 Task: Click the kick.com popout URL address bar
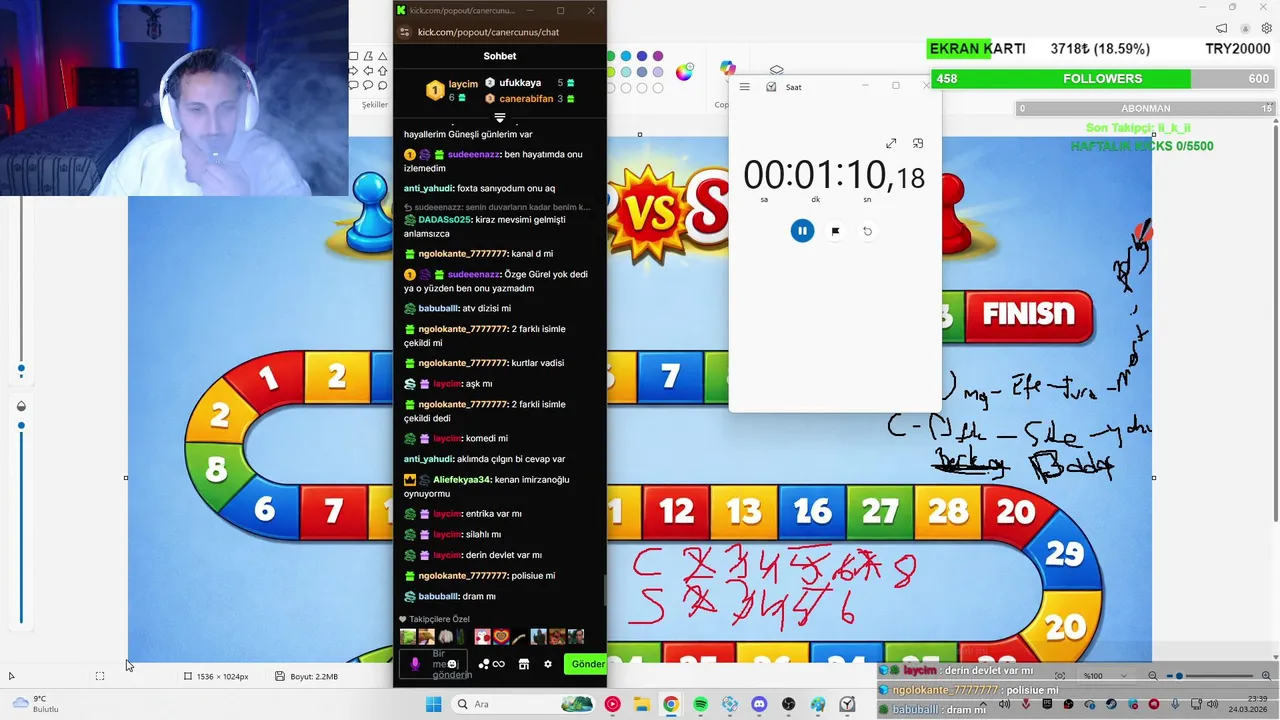click(x=488, y=32)
